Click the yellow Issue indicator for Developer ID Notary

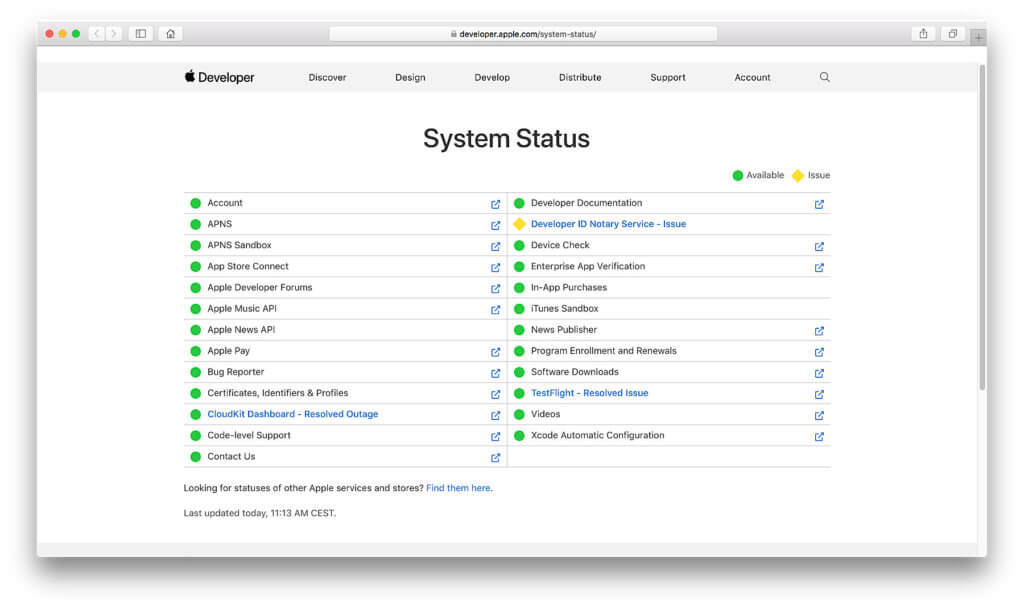[x=519, y=224]
